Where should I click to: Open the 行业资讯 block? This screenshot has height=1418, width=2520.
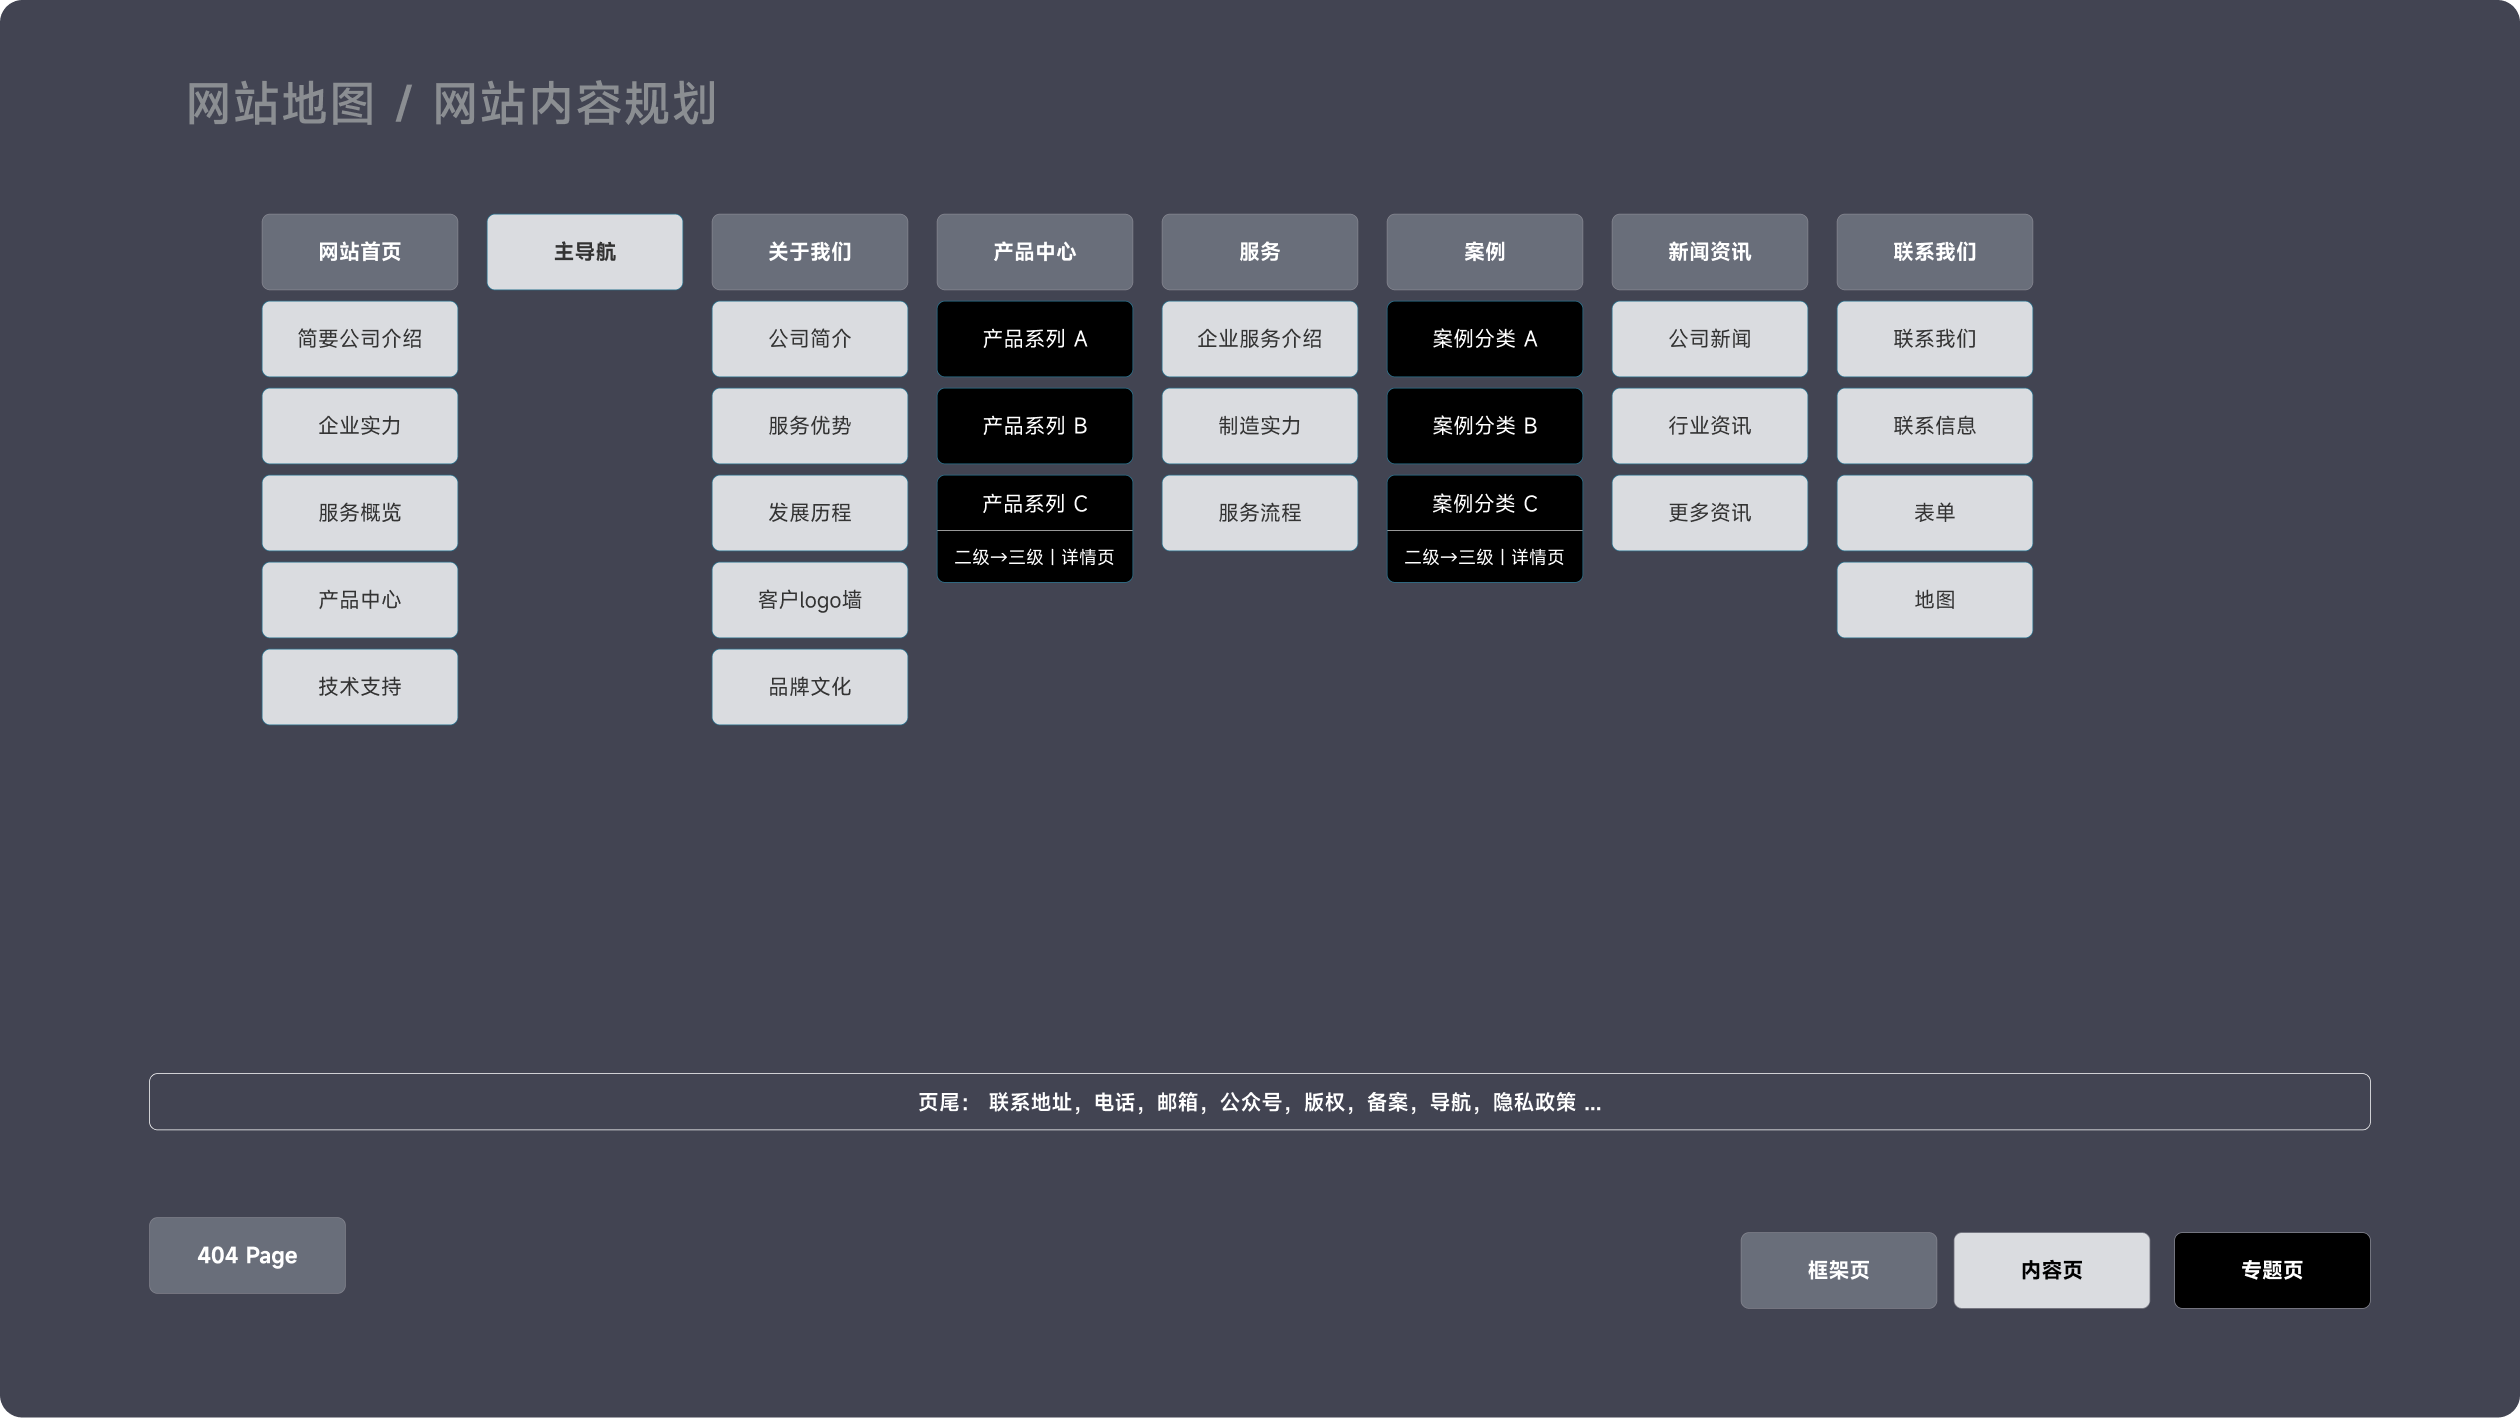(x=1709, y=426)
